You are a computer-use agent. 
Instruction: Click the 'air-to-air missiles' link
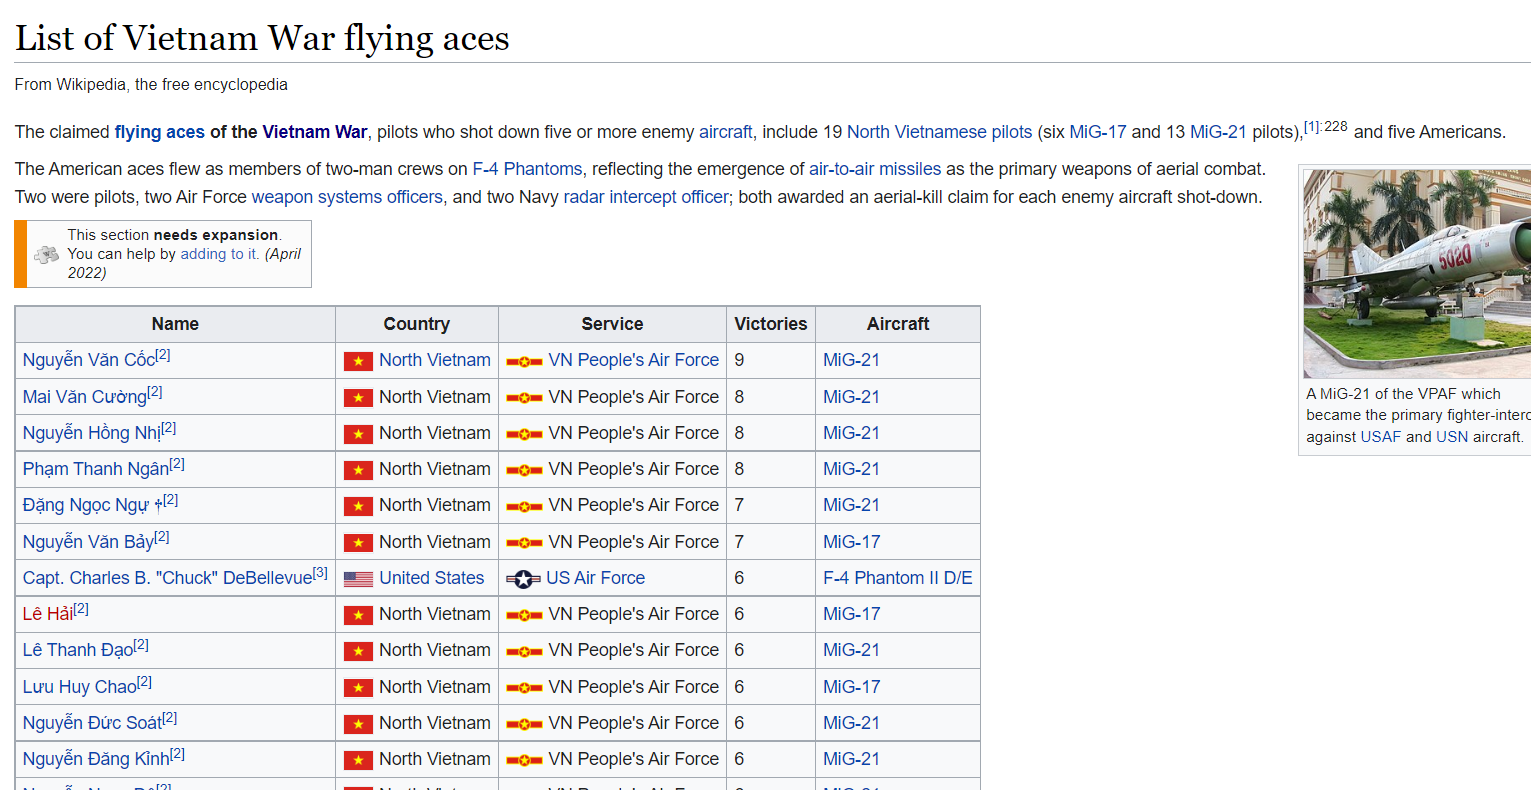tap(874, 169)
